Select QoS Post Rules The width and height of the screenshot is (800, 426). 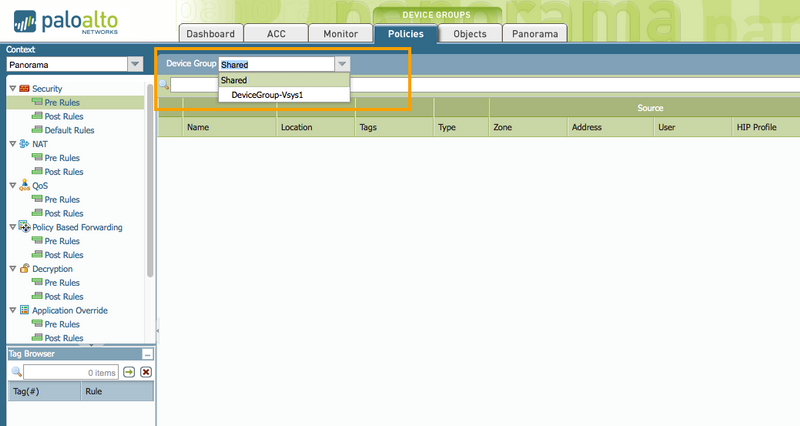(64, 213)
